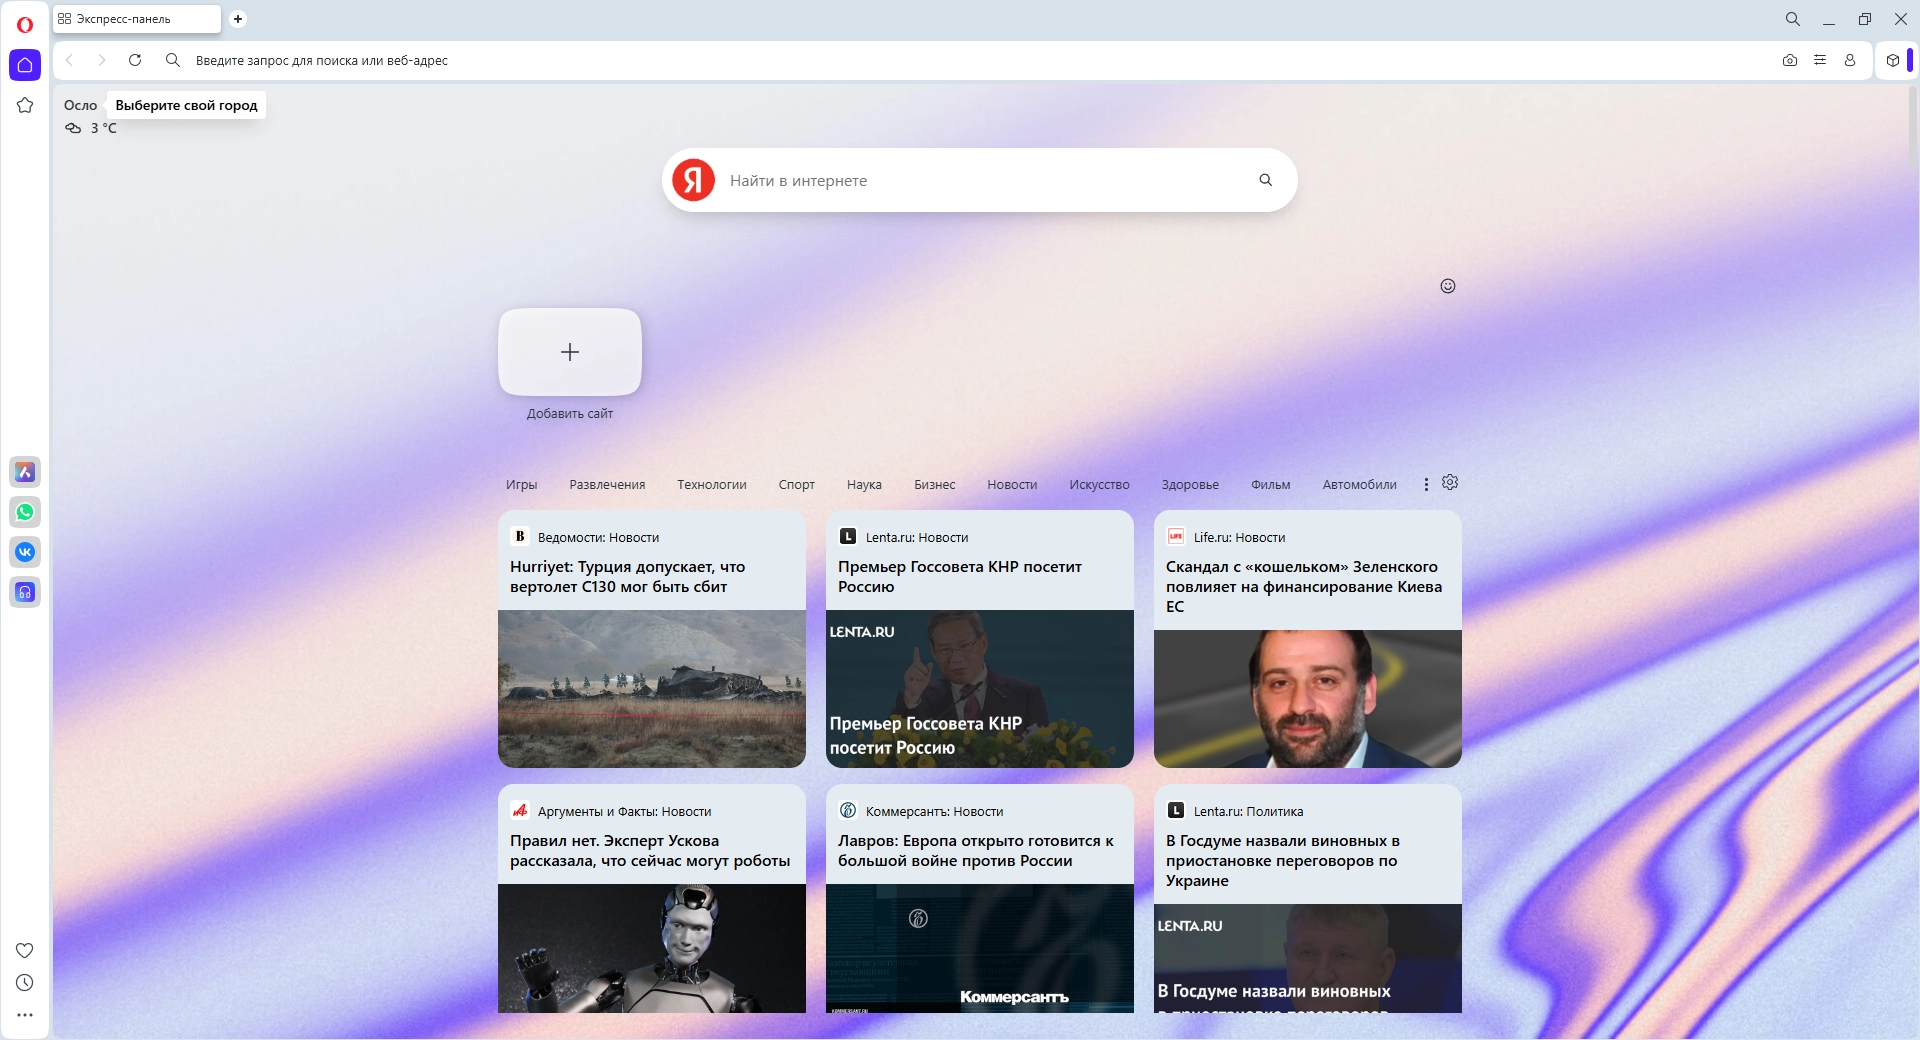
Task: Click the Добавить сайт caption
Action: tap(570, 413)
